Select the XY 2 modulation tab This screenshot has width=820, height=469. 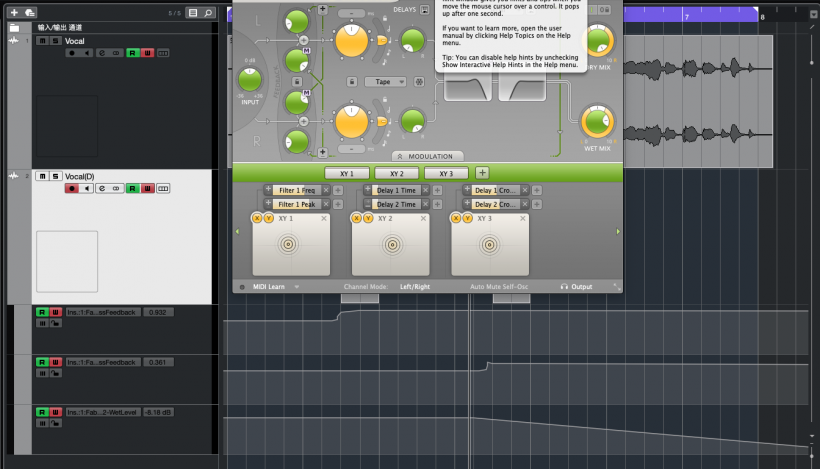396,173
